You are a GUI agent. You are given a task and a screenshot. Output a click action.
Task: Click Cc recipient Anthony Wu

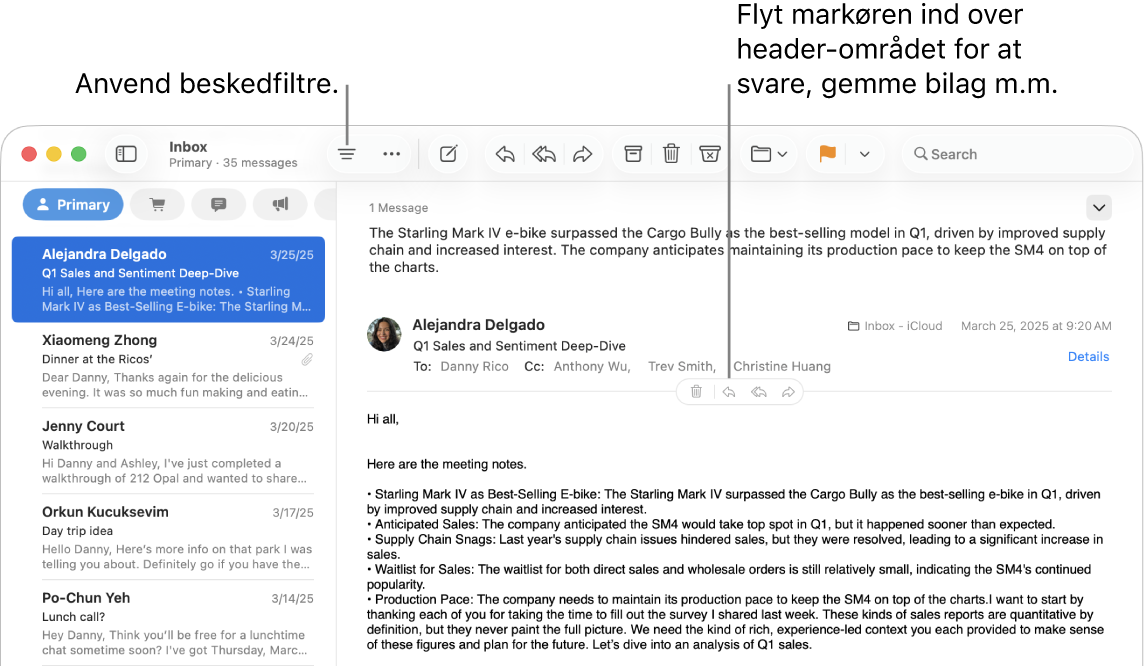591,367
